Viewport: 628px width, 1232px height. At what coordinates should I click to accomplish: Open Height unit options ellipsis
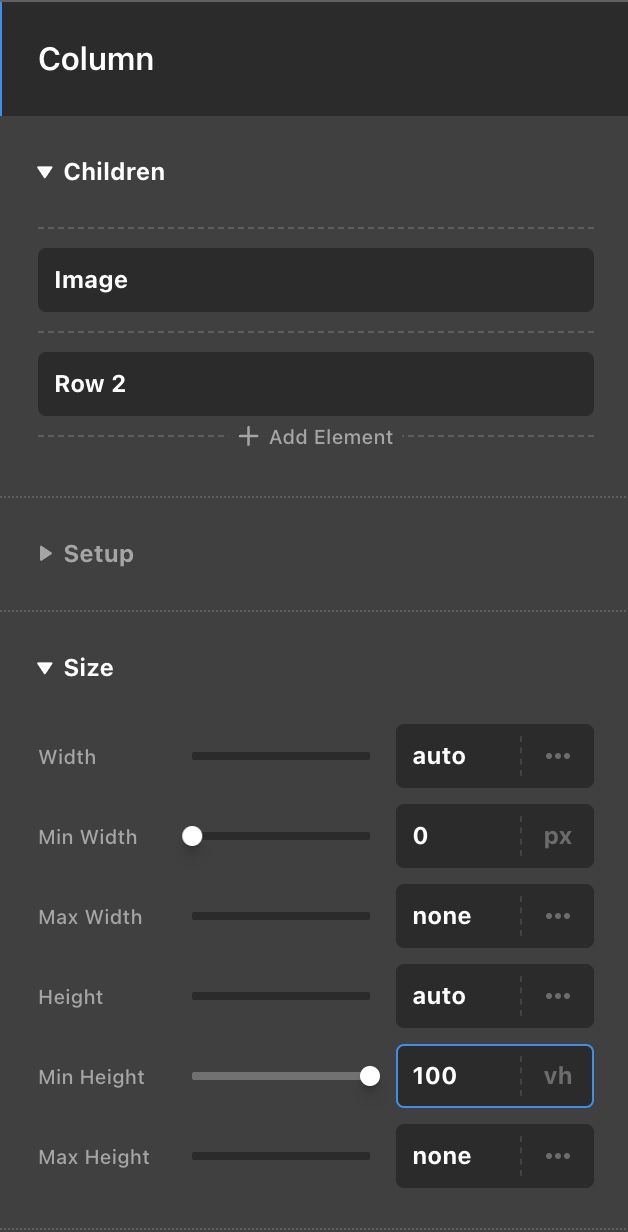point(558,996)
